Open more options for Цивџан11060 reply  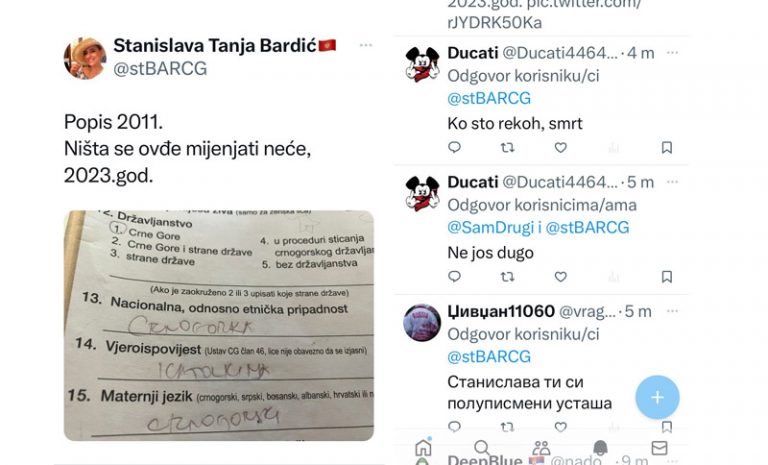pos(672,311)
